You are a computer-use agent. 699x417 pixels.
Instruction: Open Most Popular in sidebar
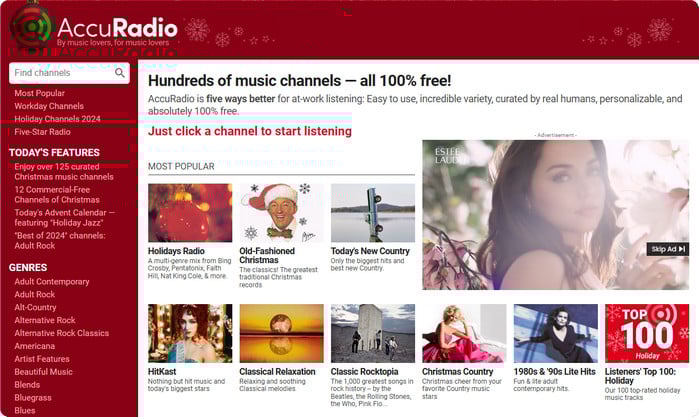click(x=39, y=93)
